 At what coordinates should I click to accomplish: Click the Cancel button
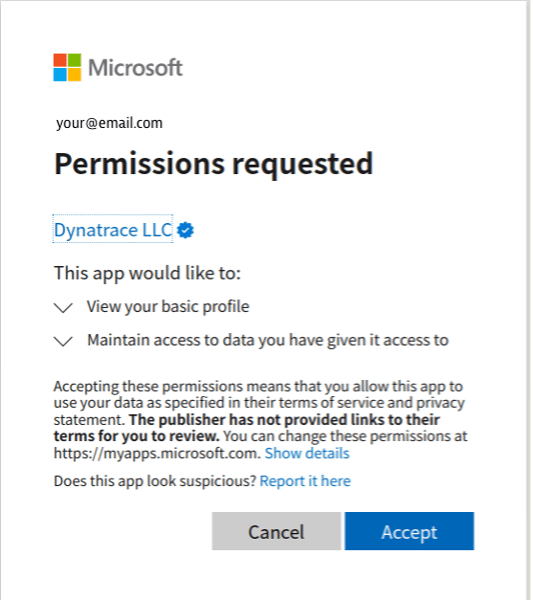pyautogui.click(x=276, y=531)
